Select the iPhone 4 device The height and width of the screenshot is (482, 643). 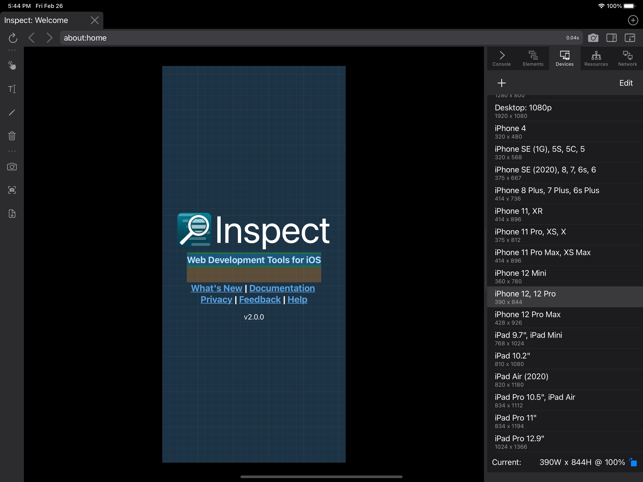click(565, 132)
